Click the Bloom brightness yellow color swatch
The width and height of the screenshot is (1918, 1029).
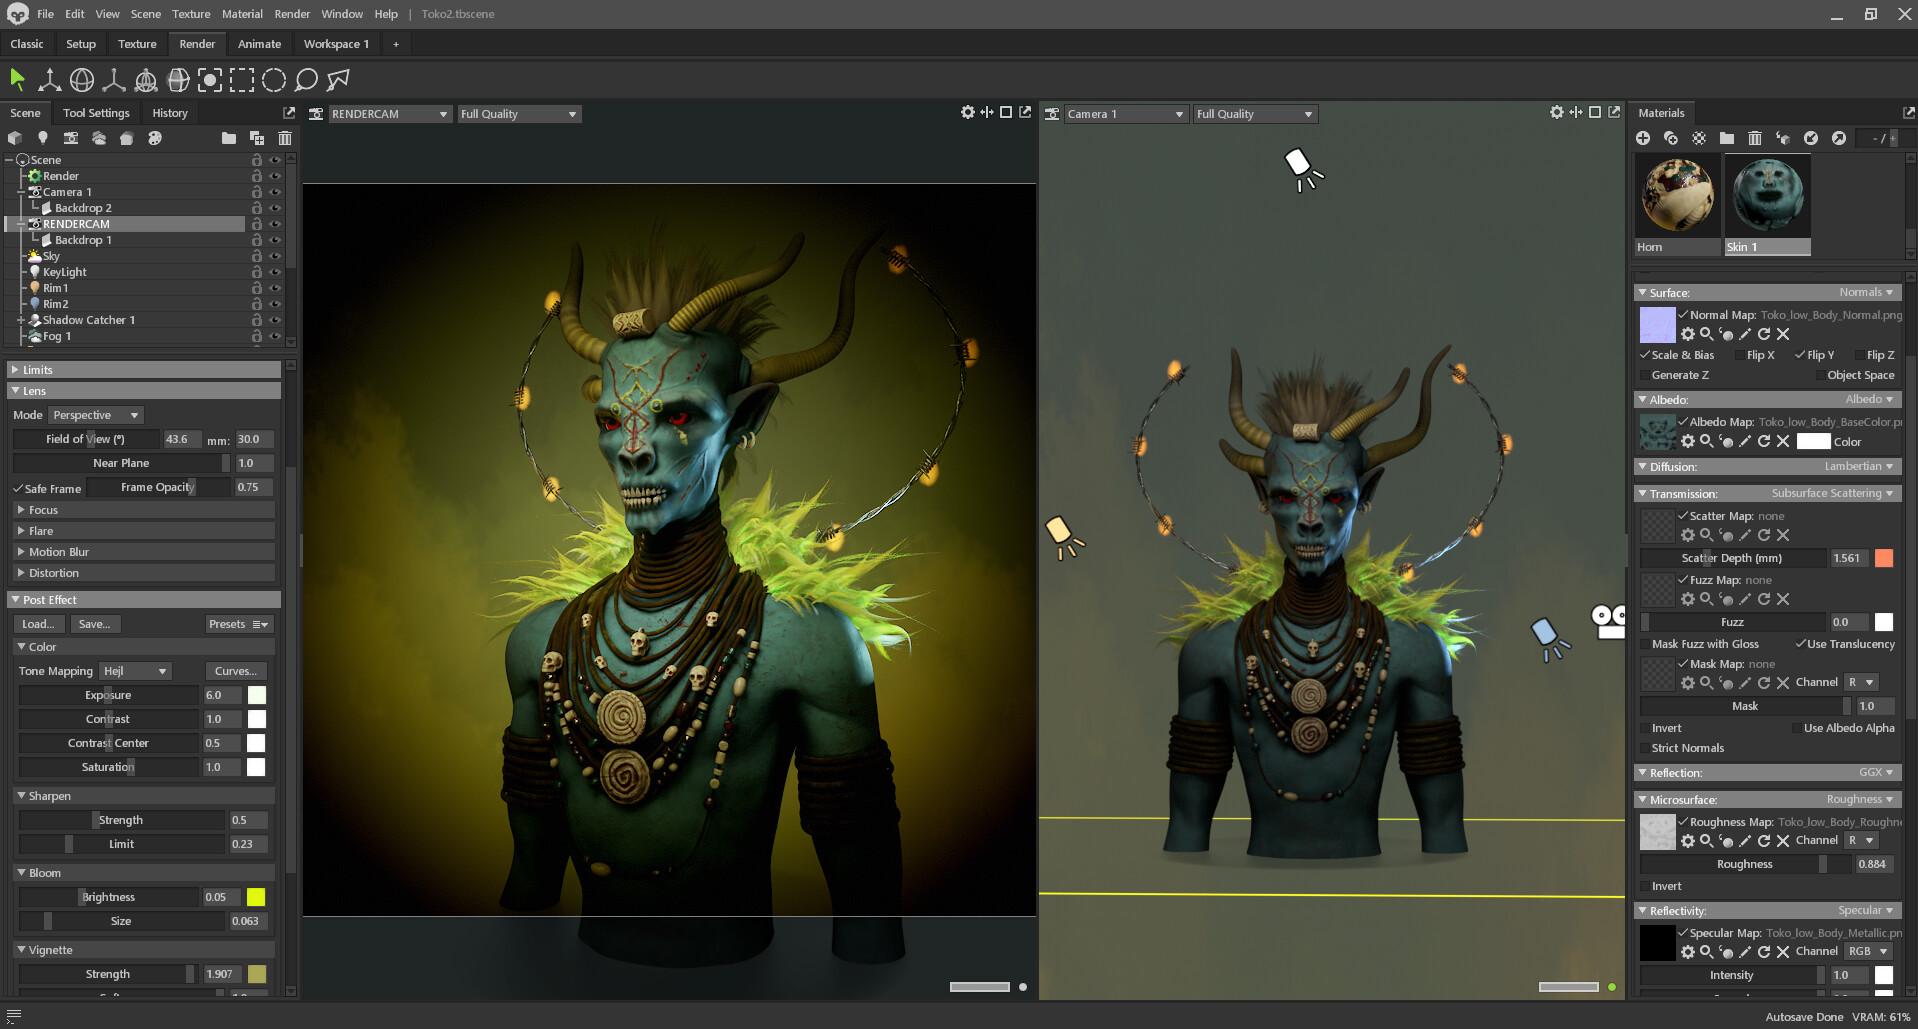point(256,897)
